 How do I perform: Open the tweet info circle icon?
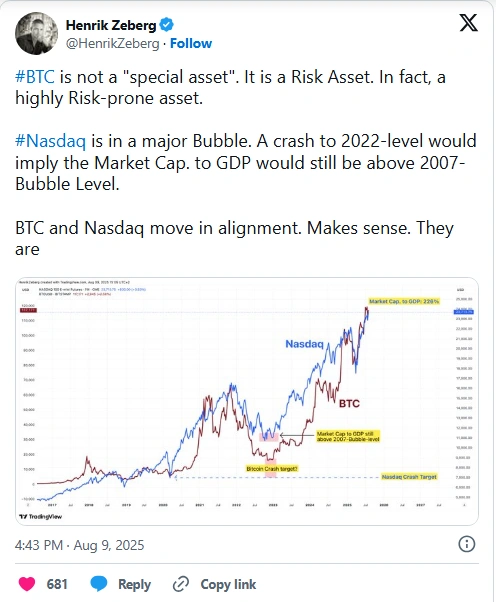tap(467, 544)
